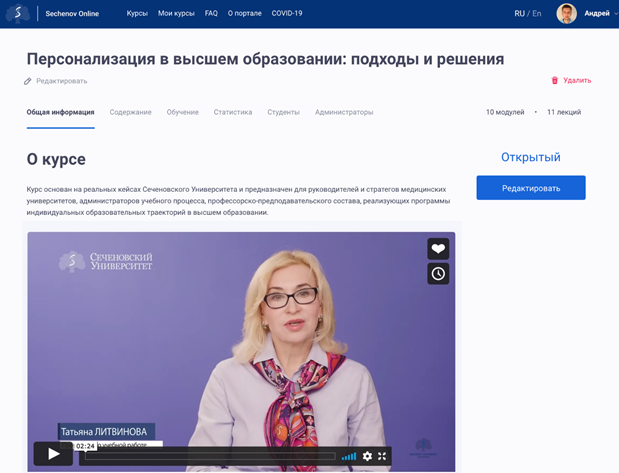This screenshot has width=619, height=473.
Task: Switch language to En
Action: 536,14
